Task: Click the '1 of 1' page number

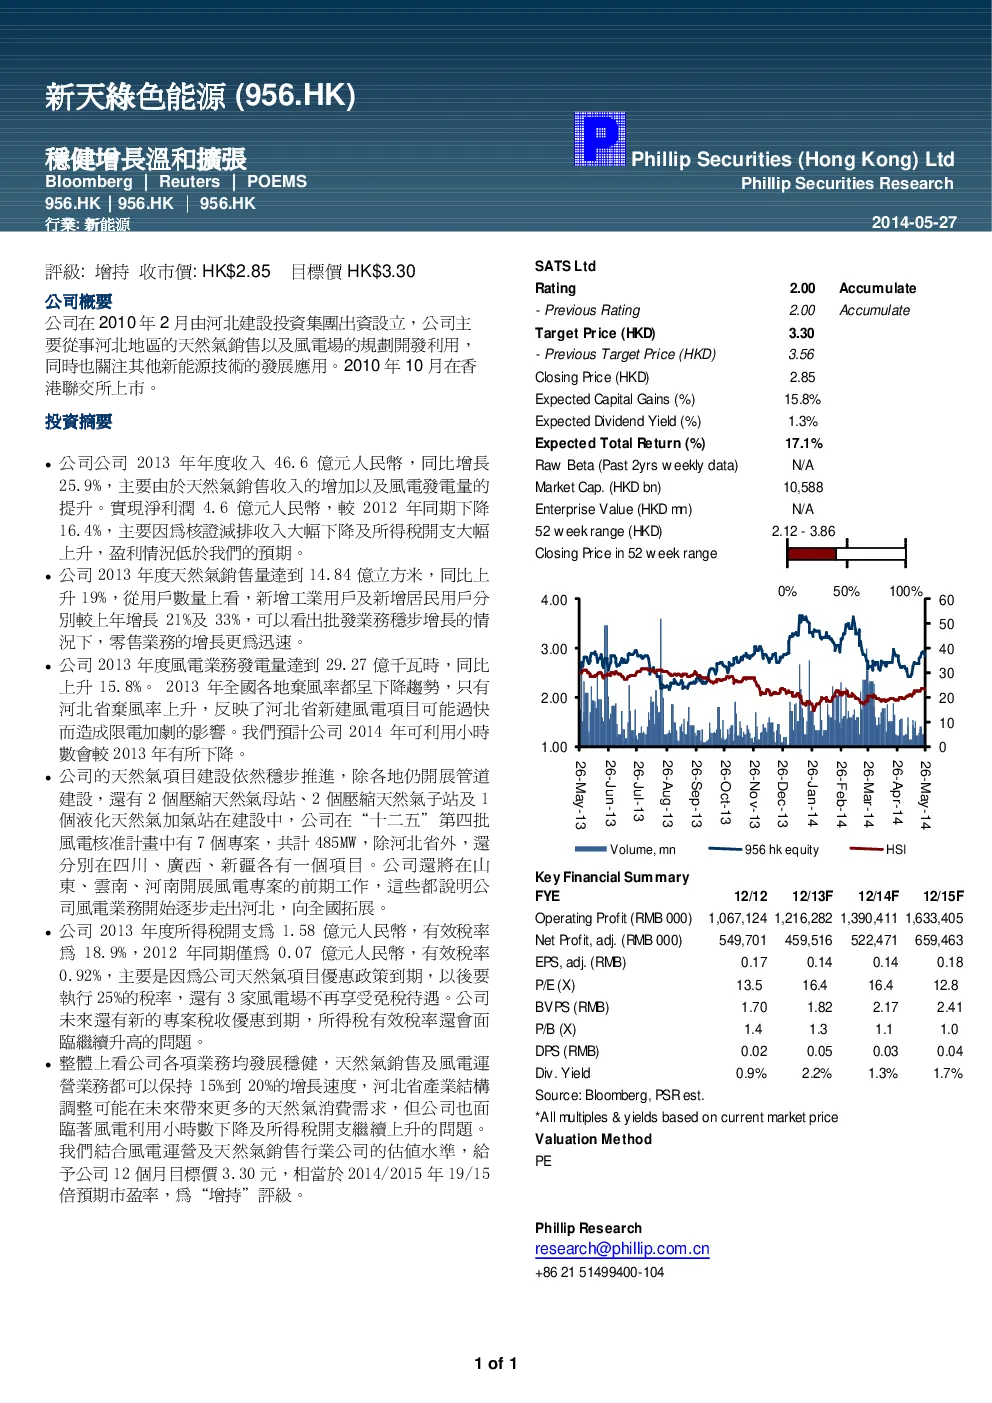Action: [496, 1363]
